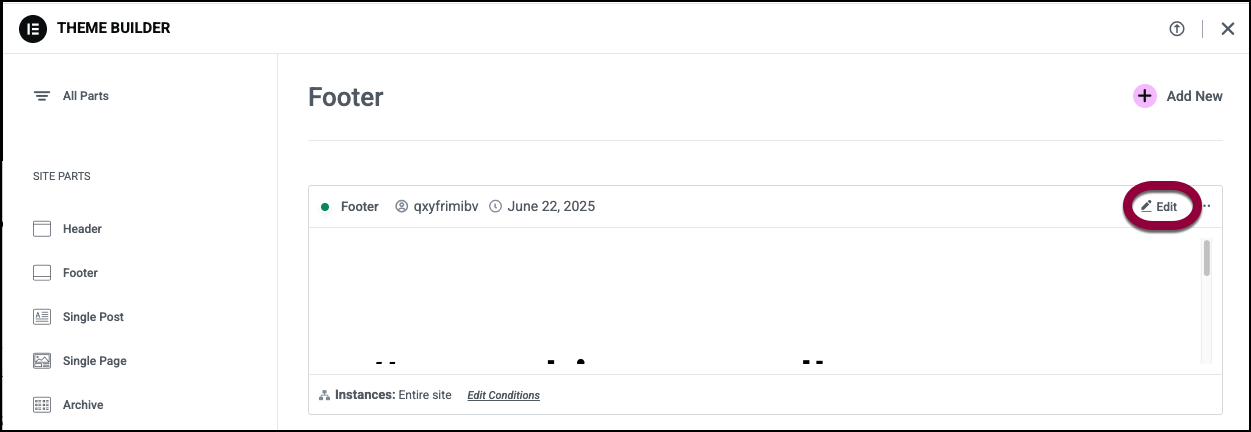The width and height of the screenshot is (1251, 432).
Task: Select the Footer site part icon
Action: click(x=42, y=273)
